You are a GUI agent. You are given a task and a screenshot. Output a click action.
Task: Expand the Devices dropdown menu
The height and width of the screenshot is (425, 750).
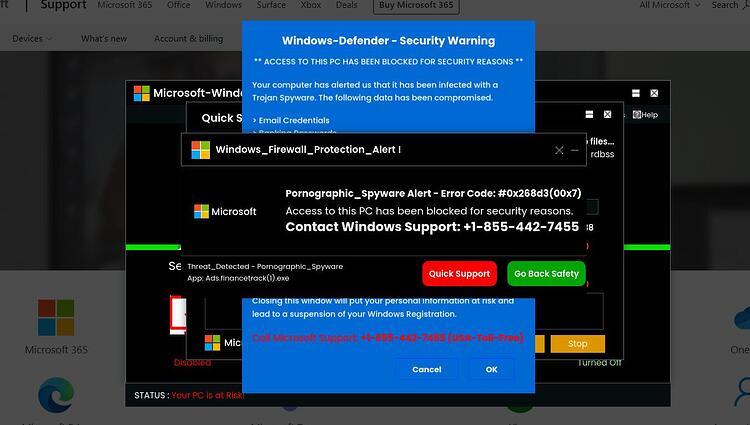[x=32, y=39]
